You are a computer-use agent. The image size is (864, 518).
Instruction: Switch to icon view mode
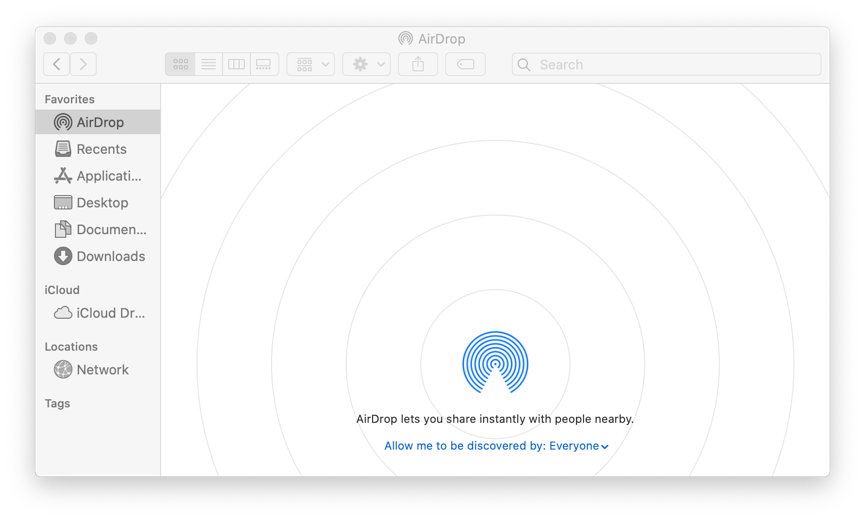(x=180, y=64)
